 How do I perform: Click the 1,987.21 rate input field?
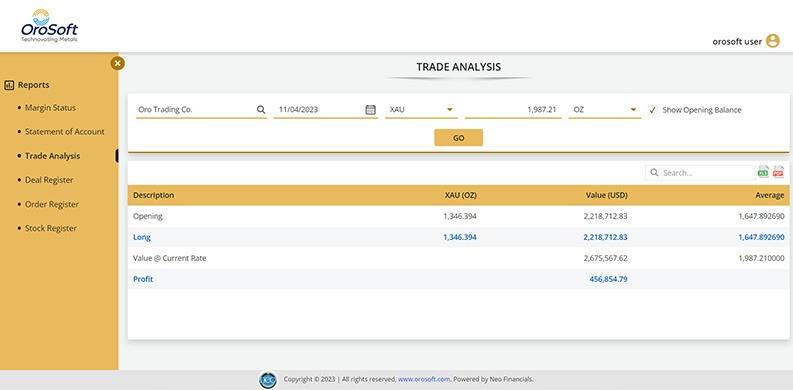coord(513,109)
